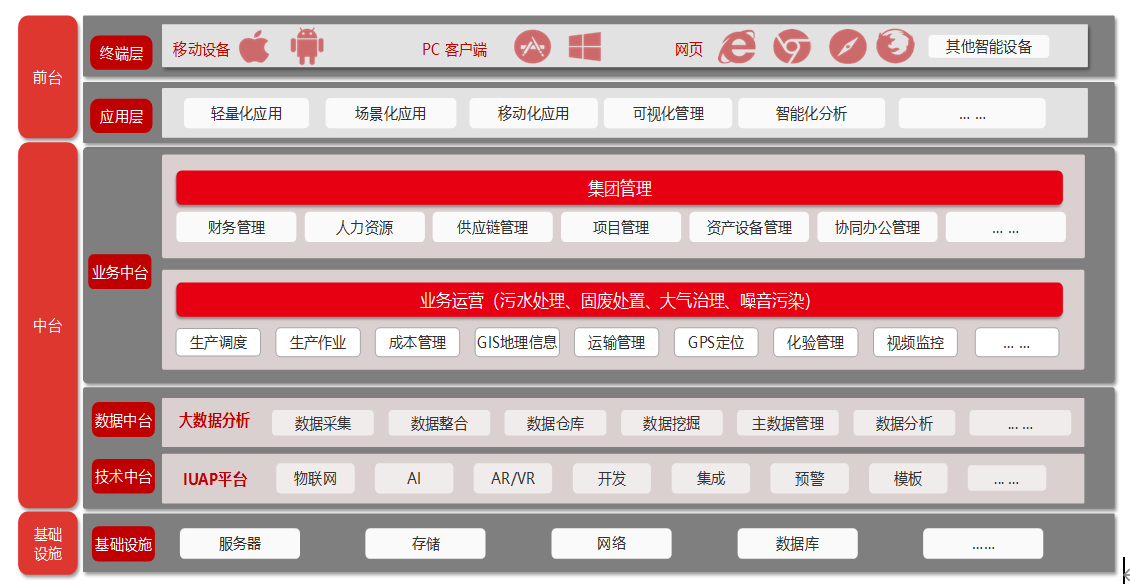Click the Internet Explorer icon
The height and width of the screenshot is (588, 1130).
(737, 47)
